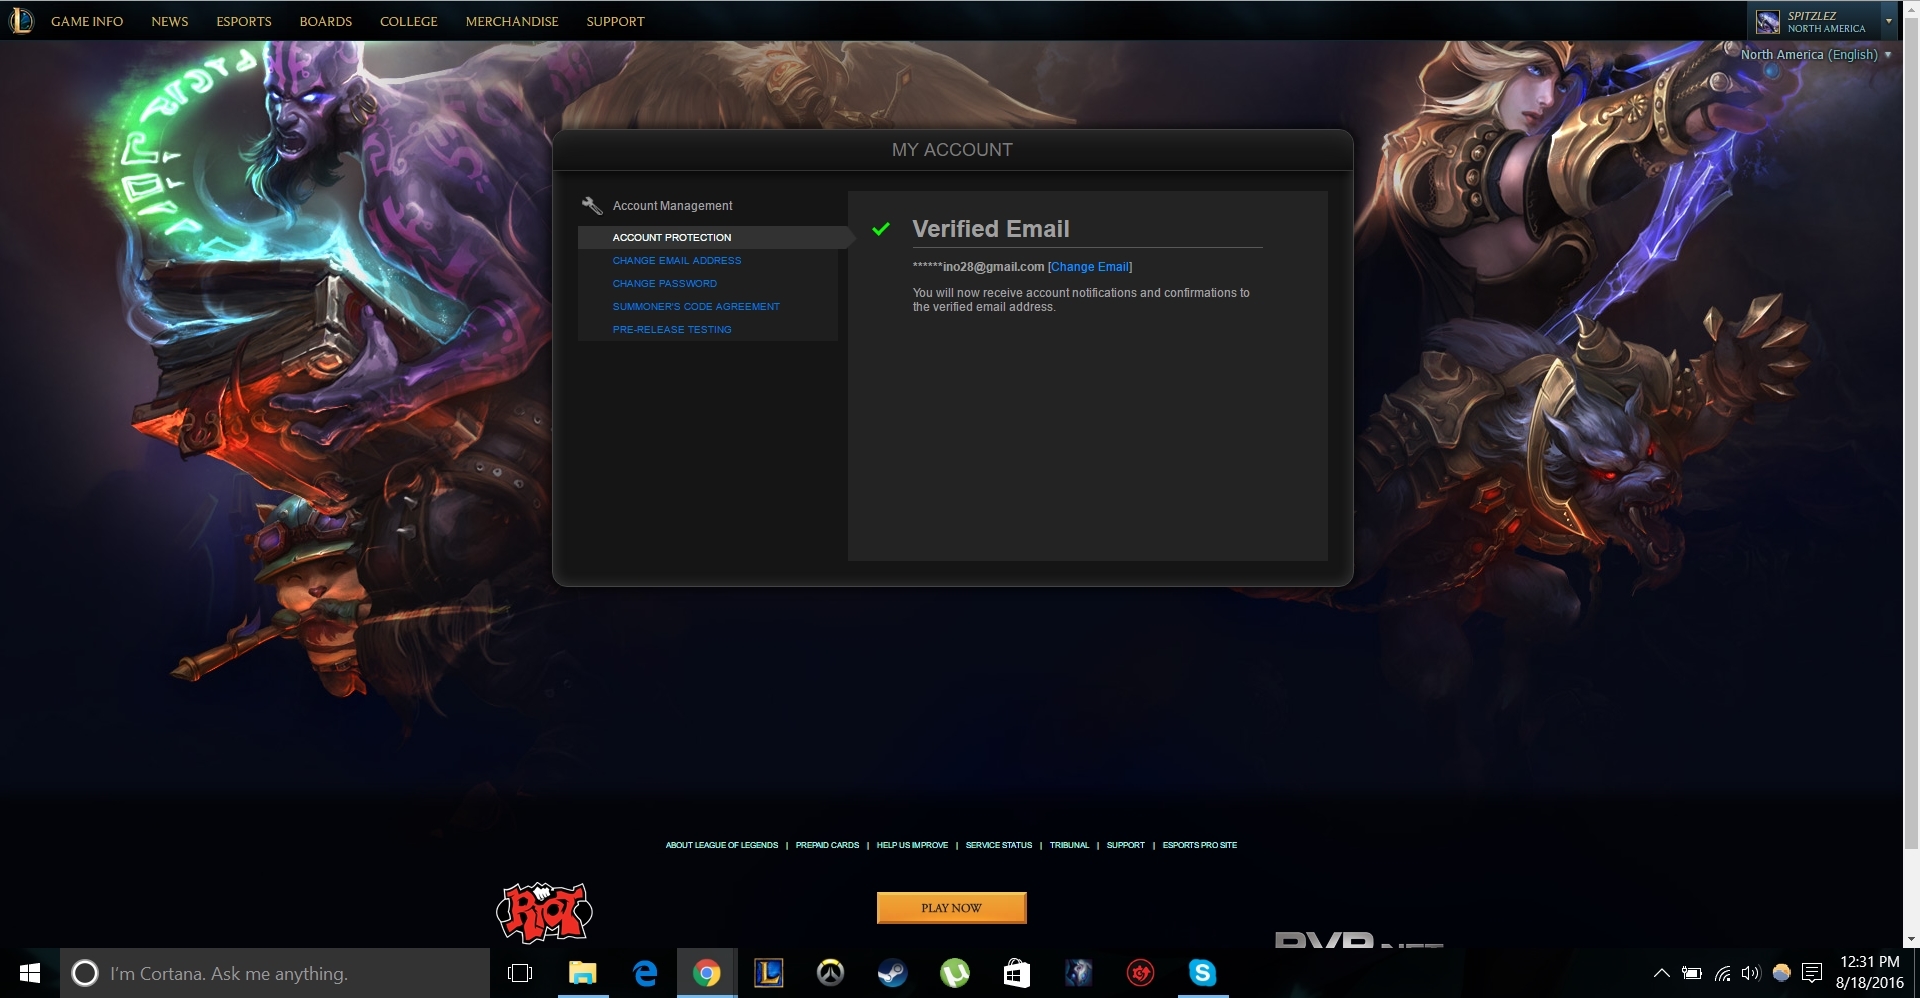The image size is (1920, 998).
Task: Click the Account Management wrench icon
Action: (x=592, y=205)
